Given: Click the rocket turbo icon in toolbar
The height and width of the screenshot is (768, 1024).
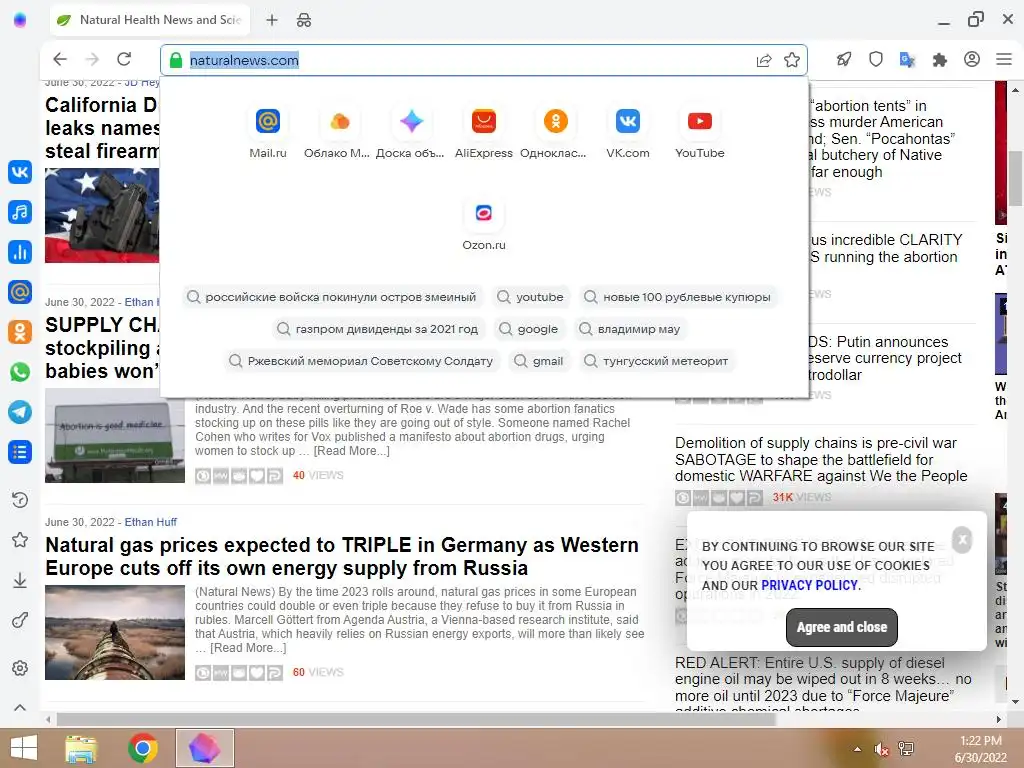Looking at the screenshot, I should (844, 59).
